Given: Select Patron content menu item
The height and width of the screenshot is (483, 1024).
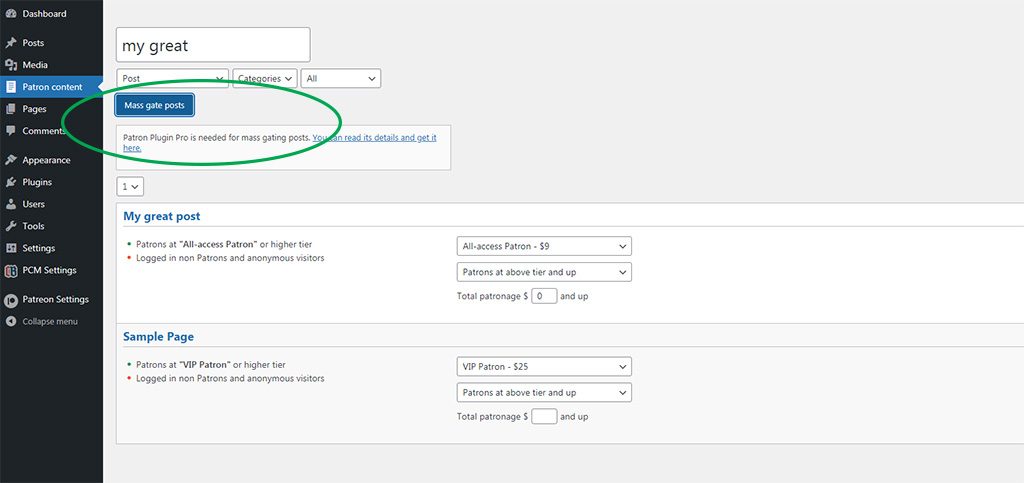Looking at the screenshot, I should point(52,87).
